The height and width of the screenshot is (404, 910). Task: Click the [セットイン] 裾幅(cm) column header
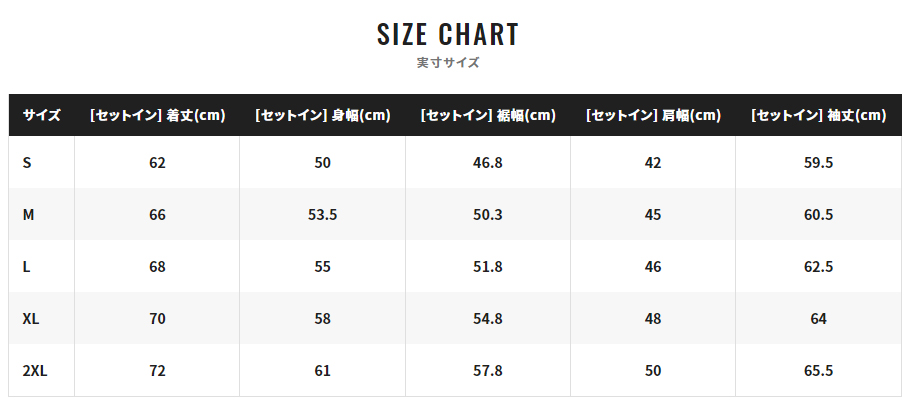[488, 115]
